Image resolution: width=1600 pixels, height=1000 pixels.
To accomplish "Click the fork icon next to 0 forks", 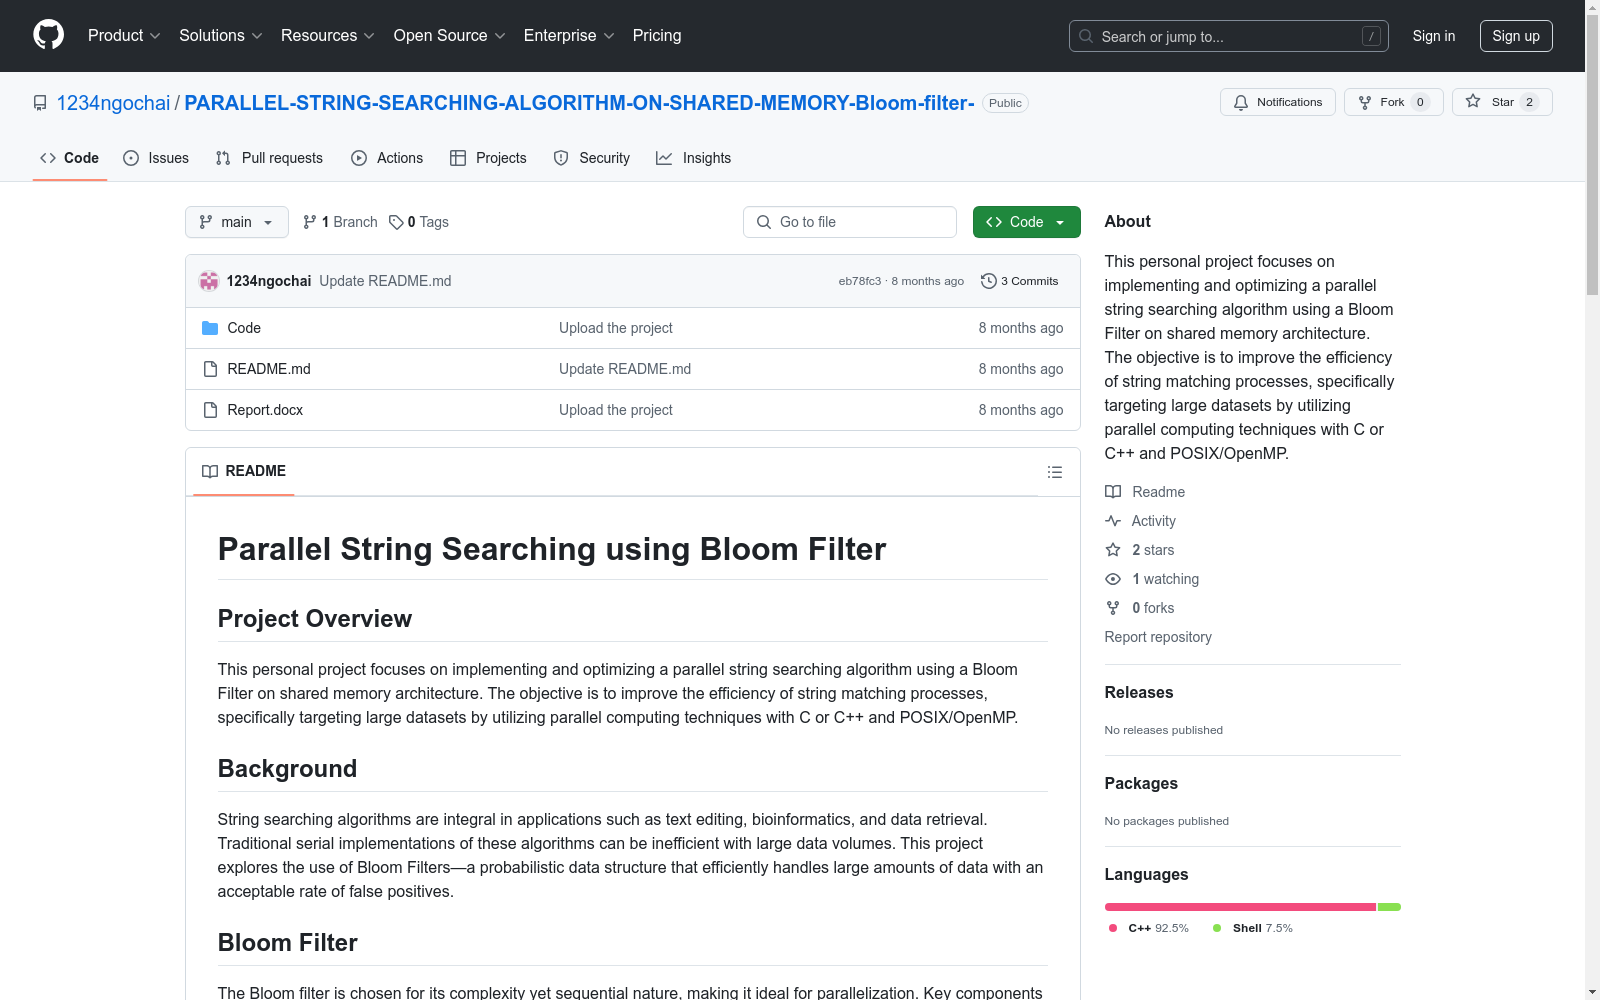I will tap(1113, 608).
